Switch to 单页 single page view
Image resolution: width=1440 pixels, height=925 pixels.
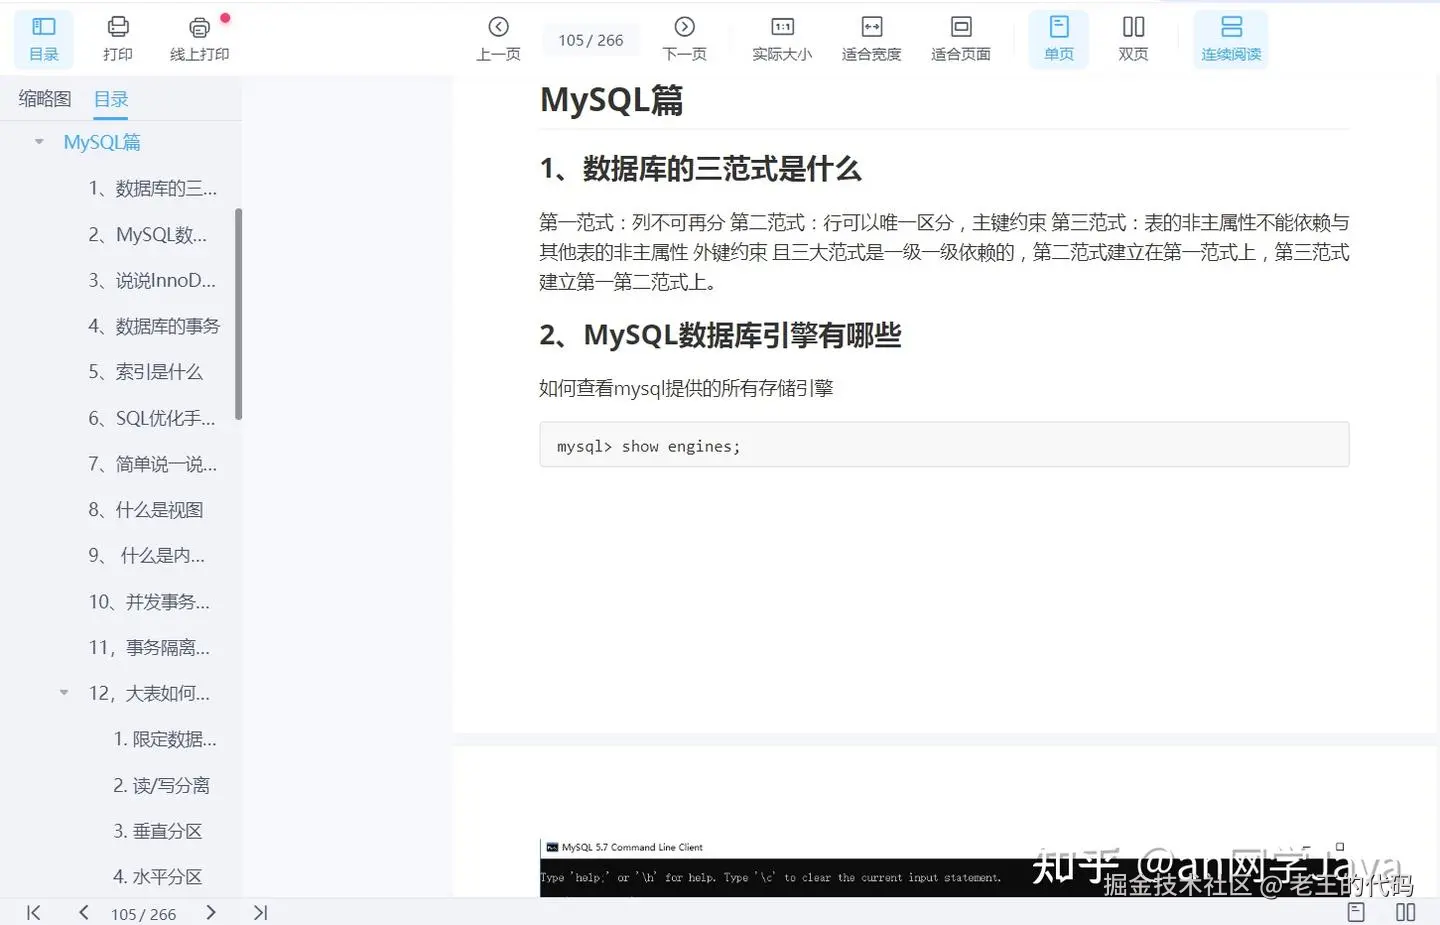(1059, 39)
